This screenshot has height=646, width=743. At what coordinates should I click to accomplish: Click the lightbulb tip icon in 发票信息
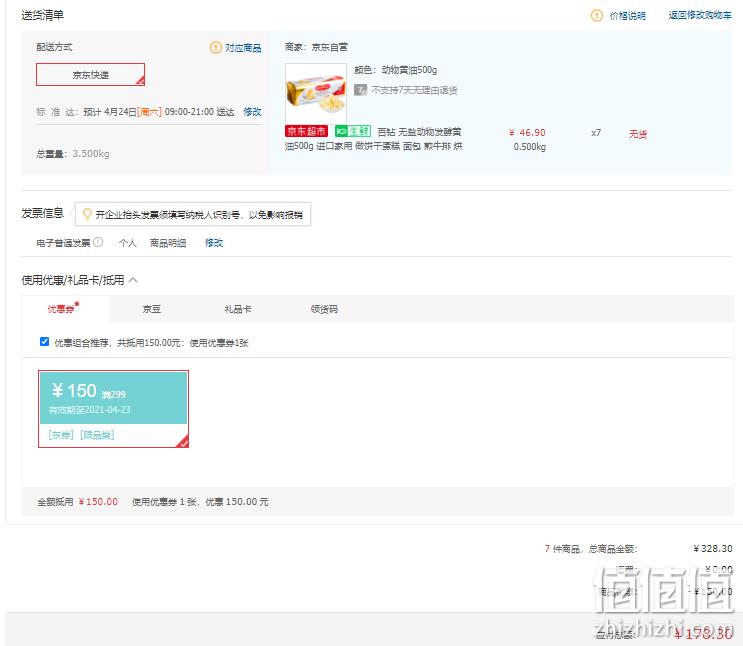pos(87,214)
